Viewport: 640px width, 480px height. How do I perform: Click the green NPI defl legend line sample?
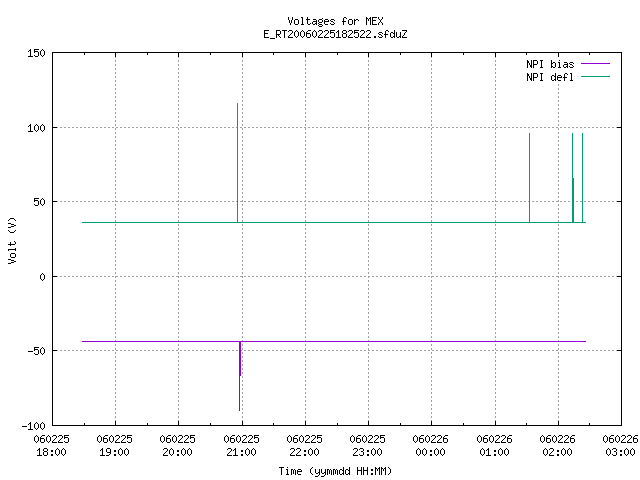tap(595, 77)
